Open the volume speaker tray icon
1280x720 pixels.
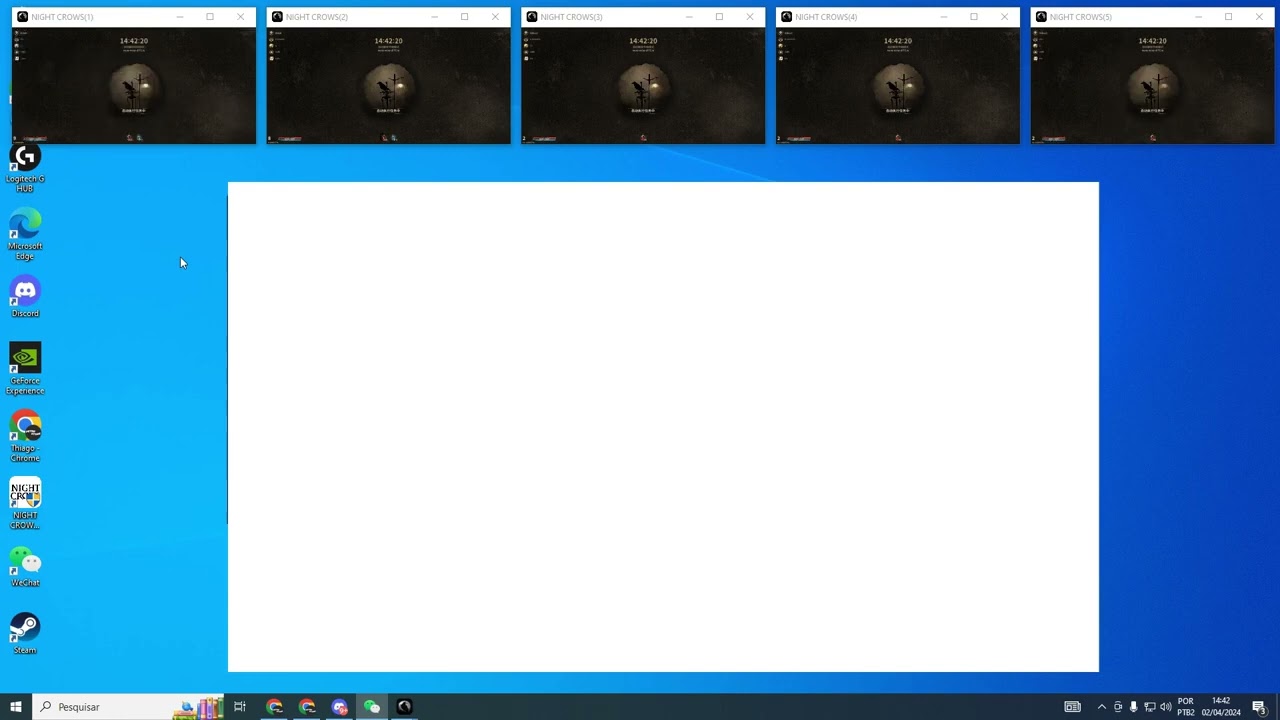1165,707
